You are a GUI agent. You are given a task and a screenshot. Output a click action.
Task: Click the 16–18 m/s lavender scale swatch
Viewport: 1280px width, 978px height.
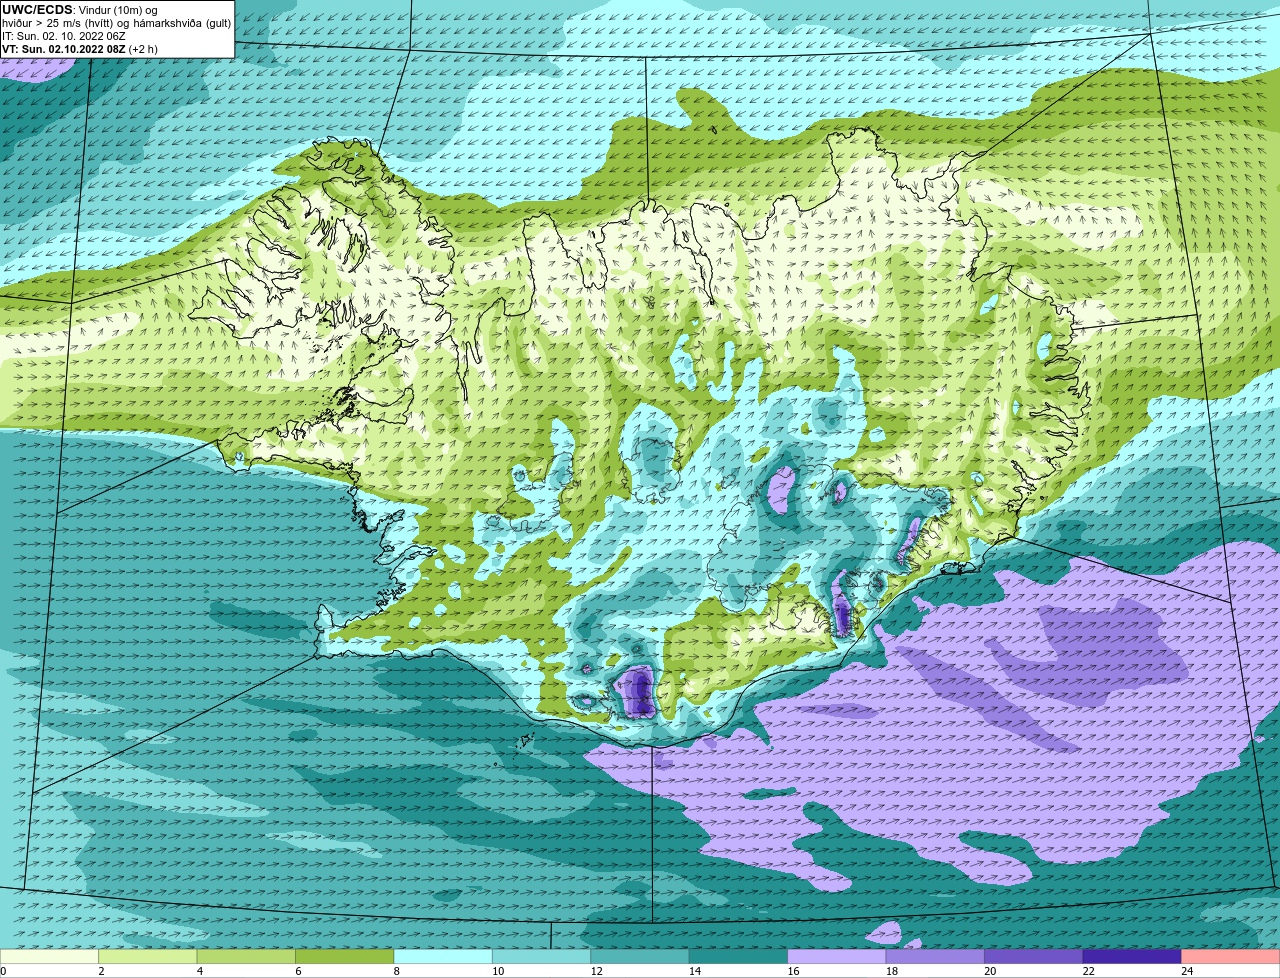837,956
